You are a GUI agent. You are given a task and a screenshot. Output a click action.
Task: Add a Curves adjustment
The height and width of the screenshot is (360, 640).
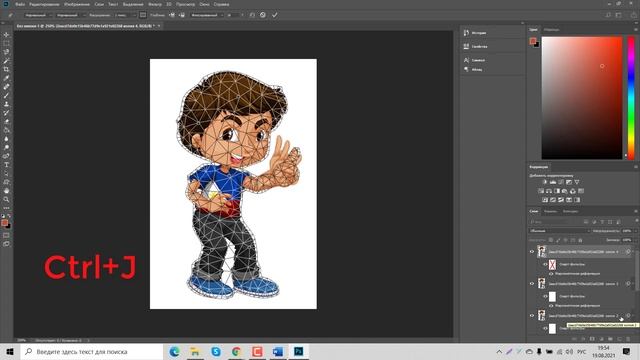coord(561,182)
